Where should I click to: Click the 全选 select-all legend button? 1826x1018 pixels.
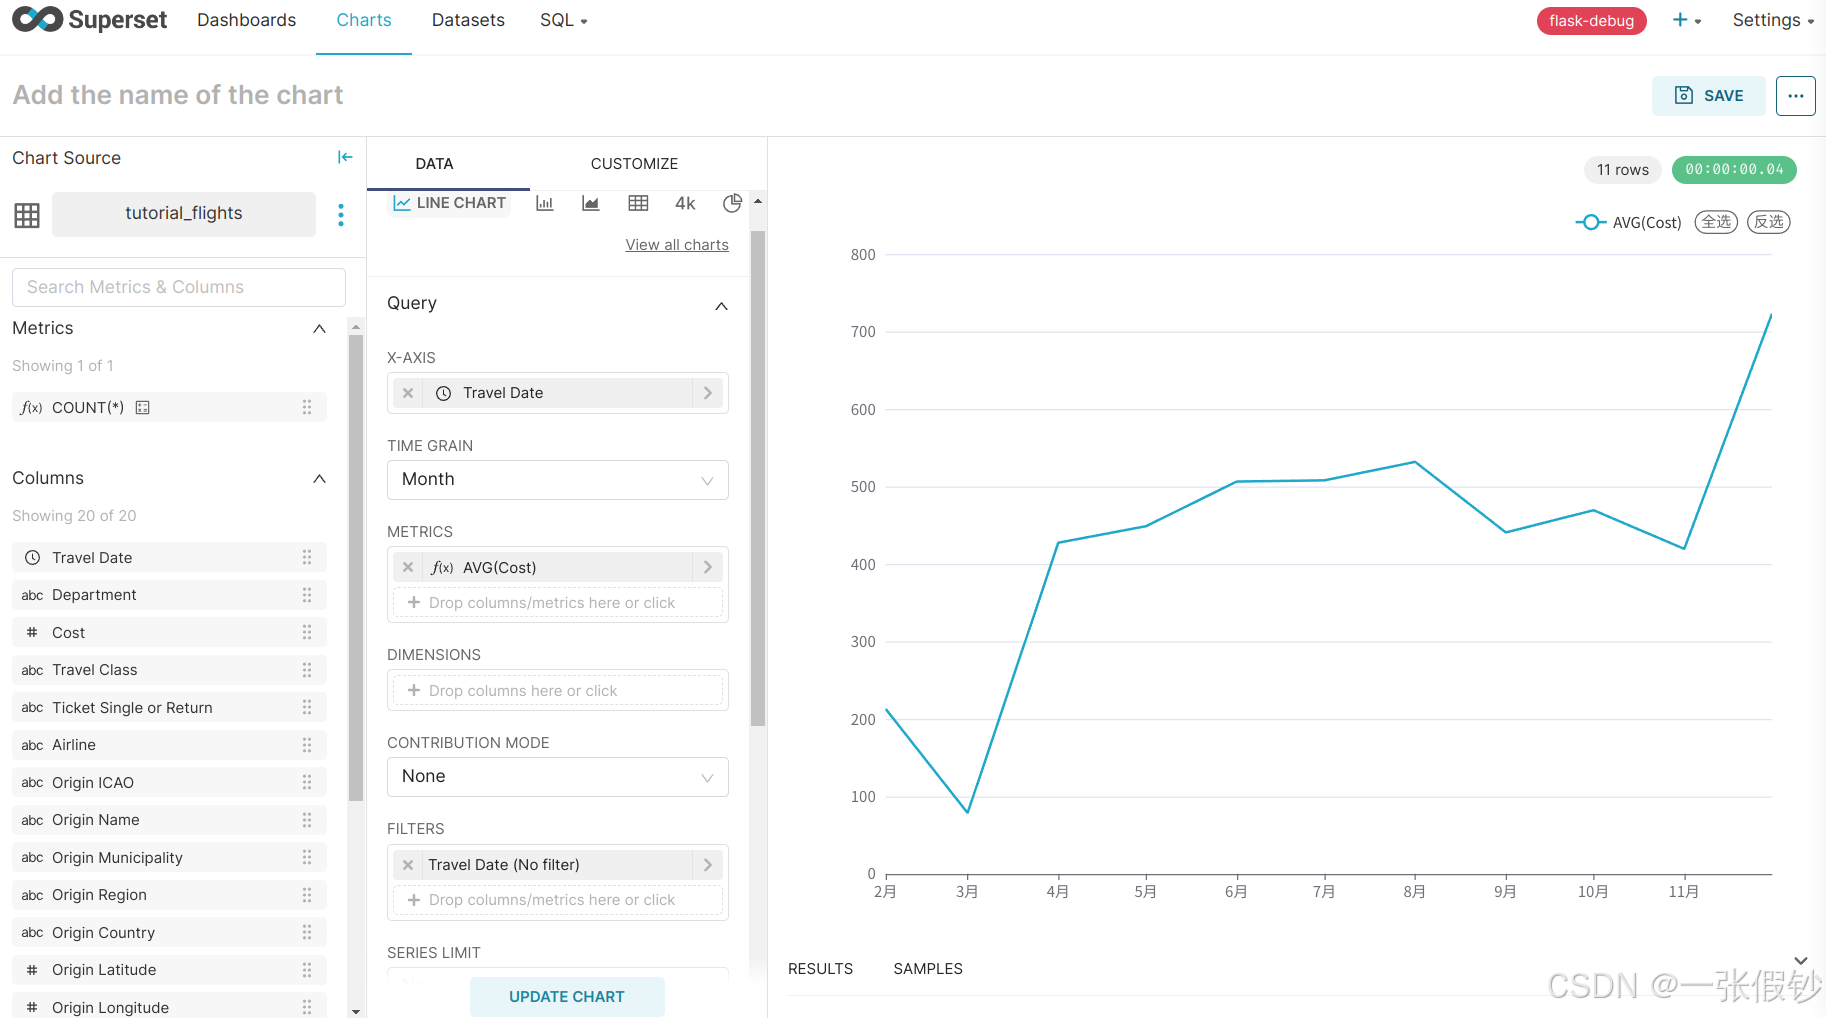coord(1716,222)
